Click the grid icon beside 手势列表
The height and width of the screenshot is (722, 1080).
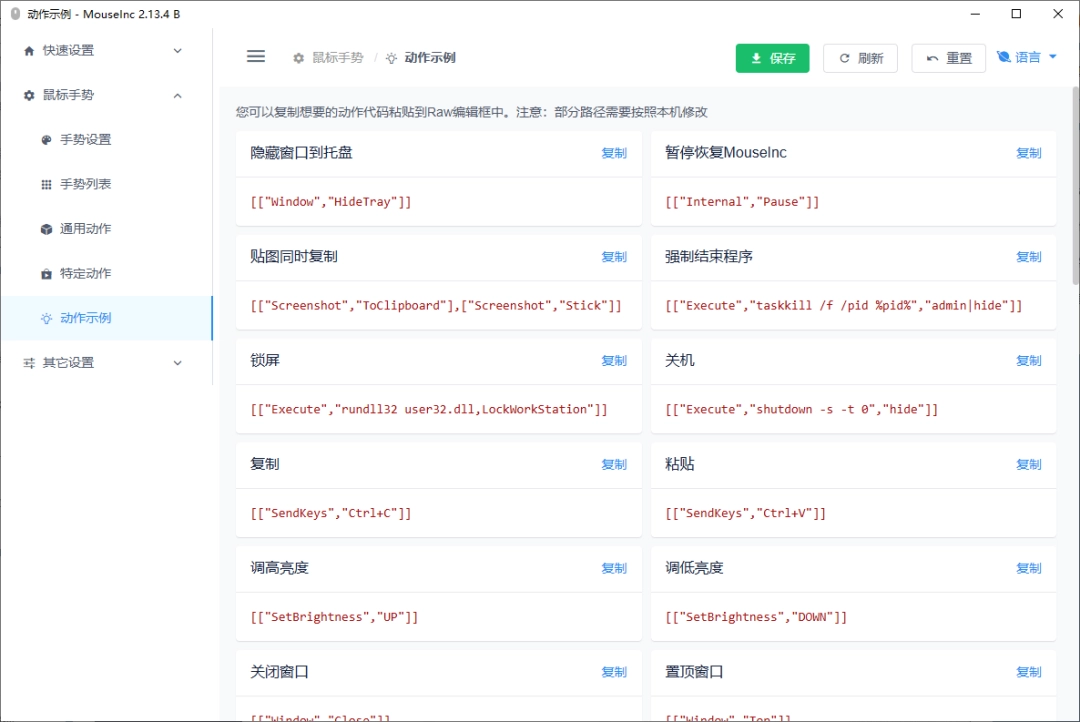(46, 185)
